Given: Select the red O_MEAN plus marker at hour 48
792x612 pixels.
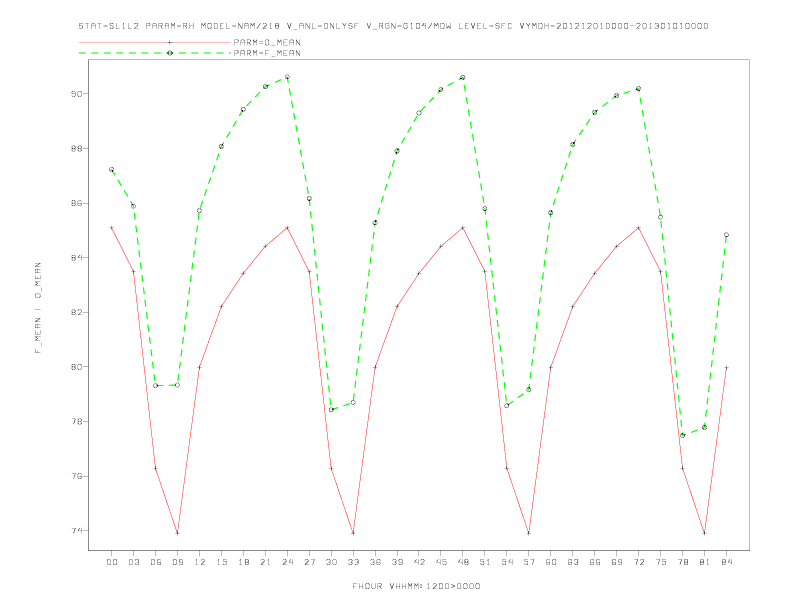Looking at the screenshot, I should click(463, 228).
